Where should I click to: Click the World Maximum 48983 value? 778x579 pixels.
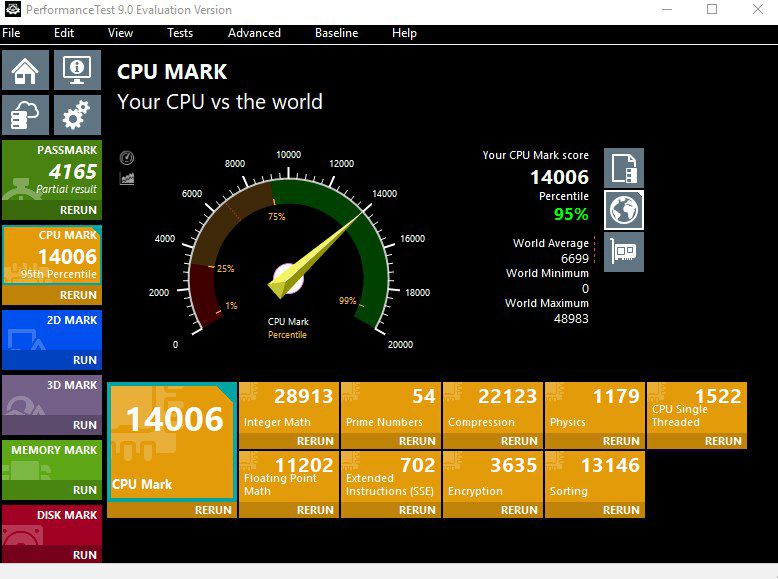pyautogui.click(x=571, y=319)
